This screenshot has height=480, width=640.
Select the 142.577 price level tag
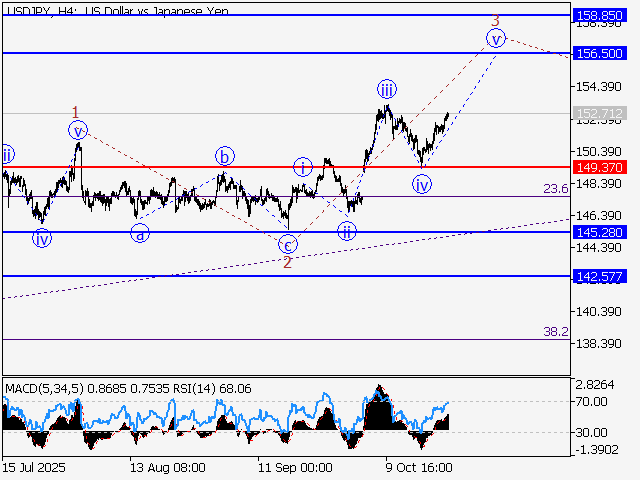coord(599,275)
